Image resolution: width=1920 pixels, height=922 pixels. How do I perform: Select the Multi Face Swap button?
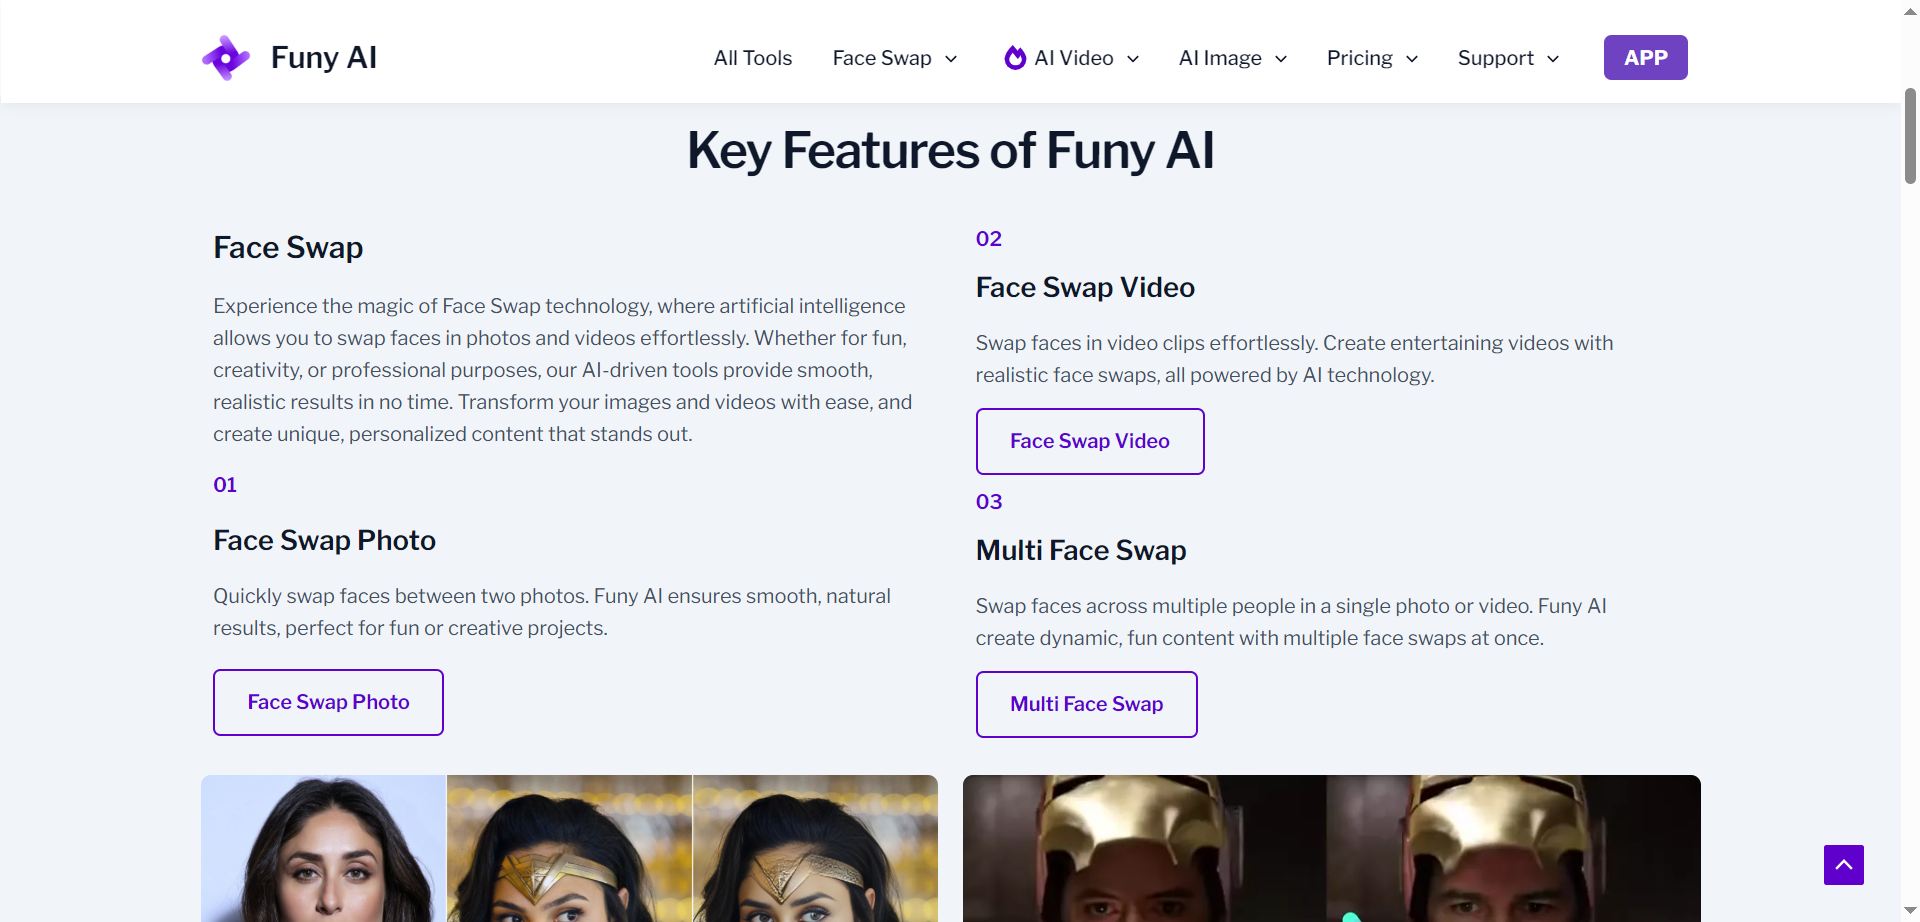[1086, 704]
